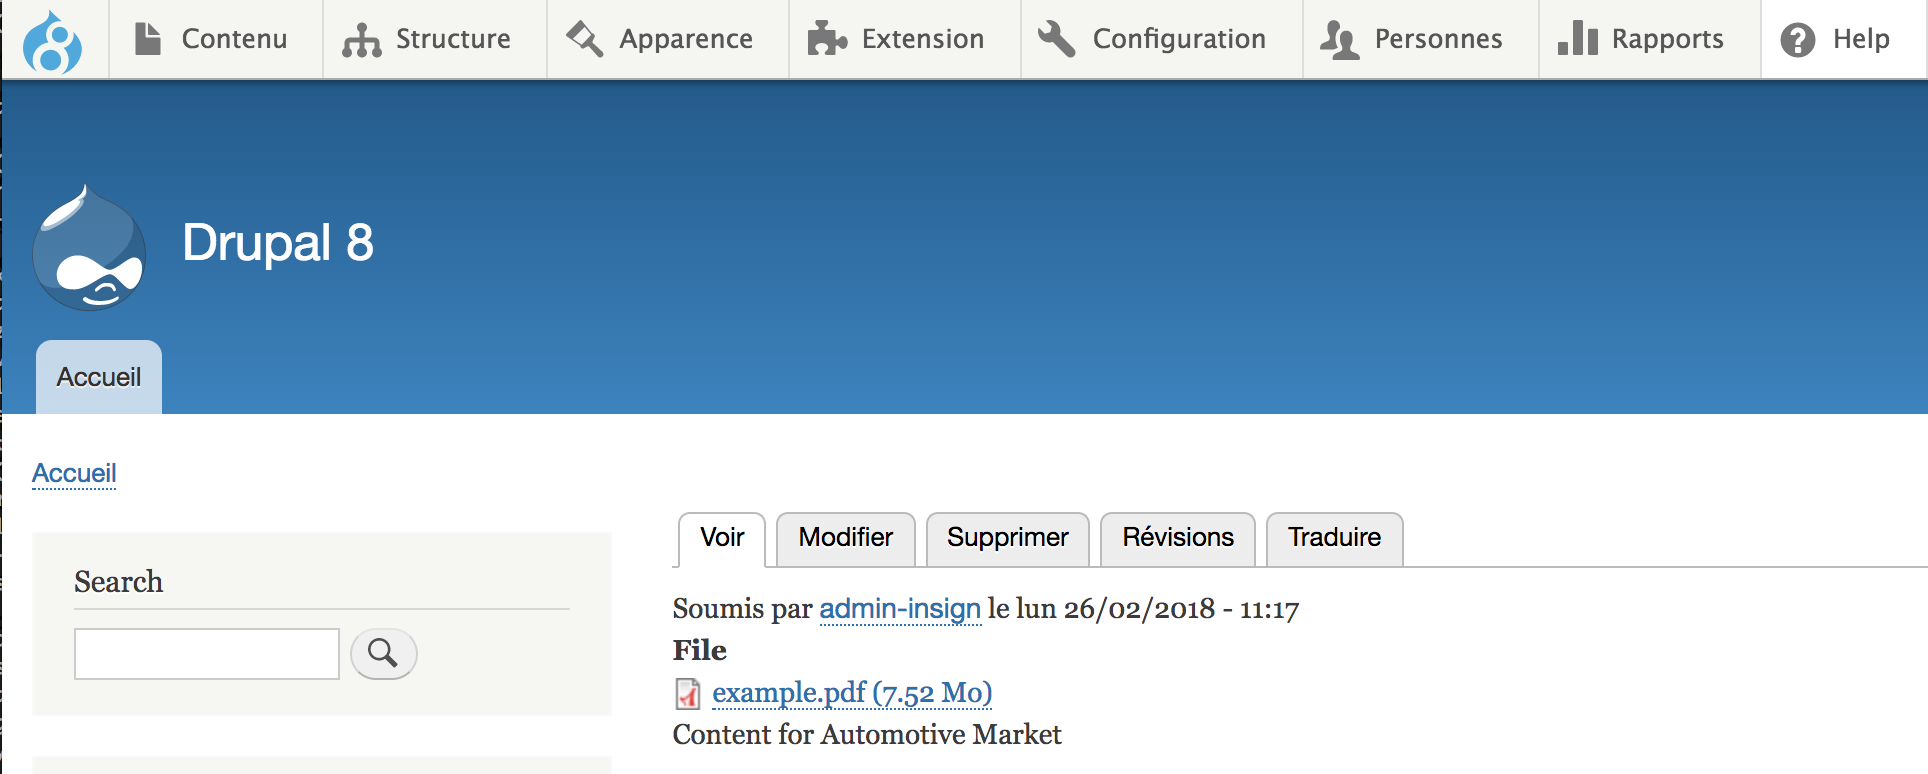Open the Supprimer tab
This screenshot has height=774, width=1928.
click(1008, 539)
